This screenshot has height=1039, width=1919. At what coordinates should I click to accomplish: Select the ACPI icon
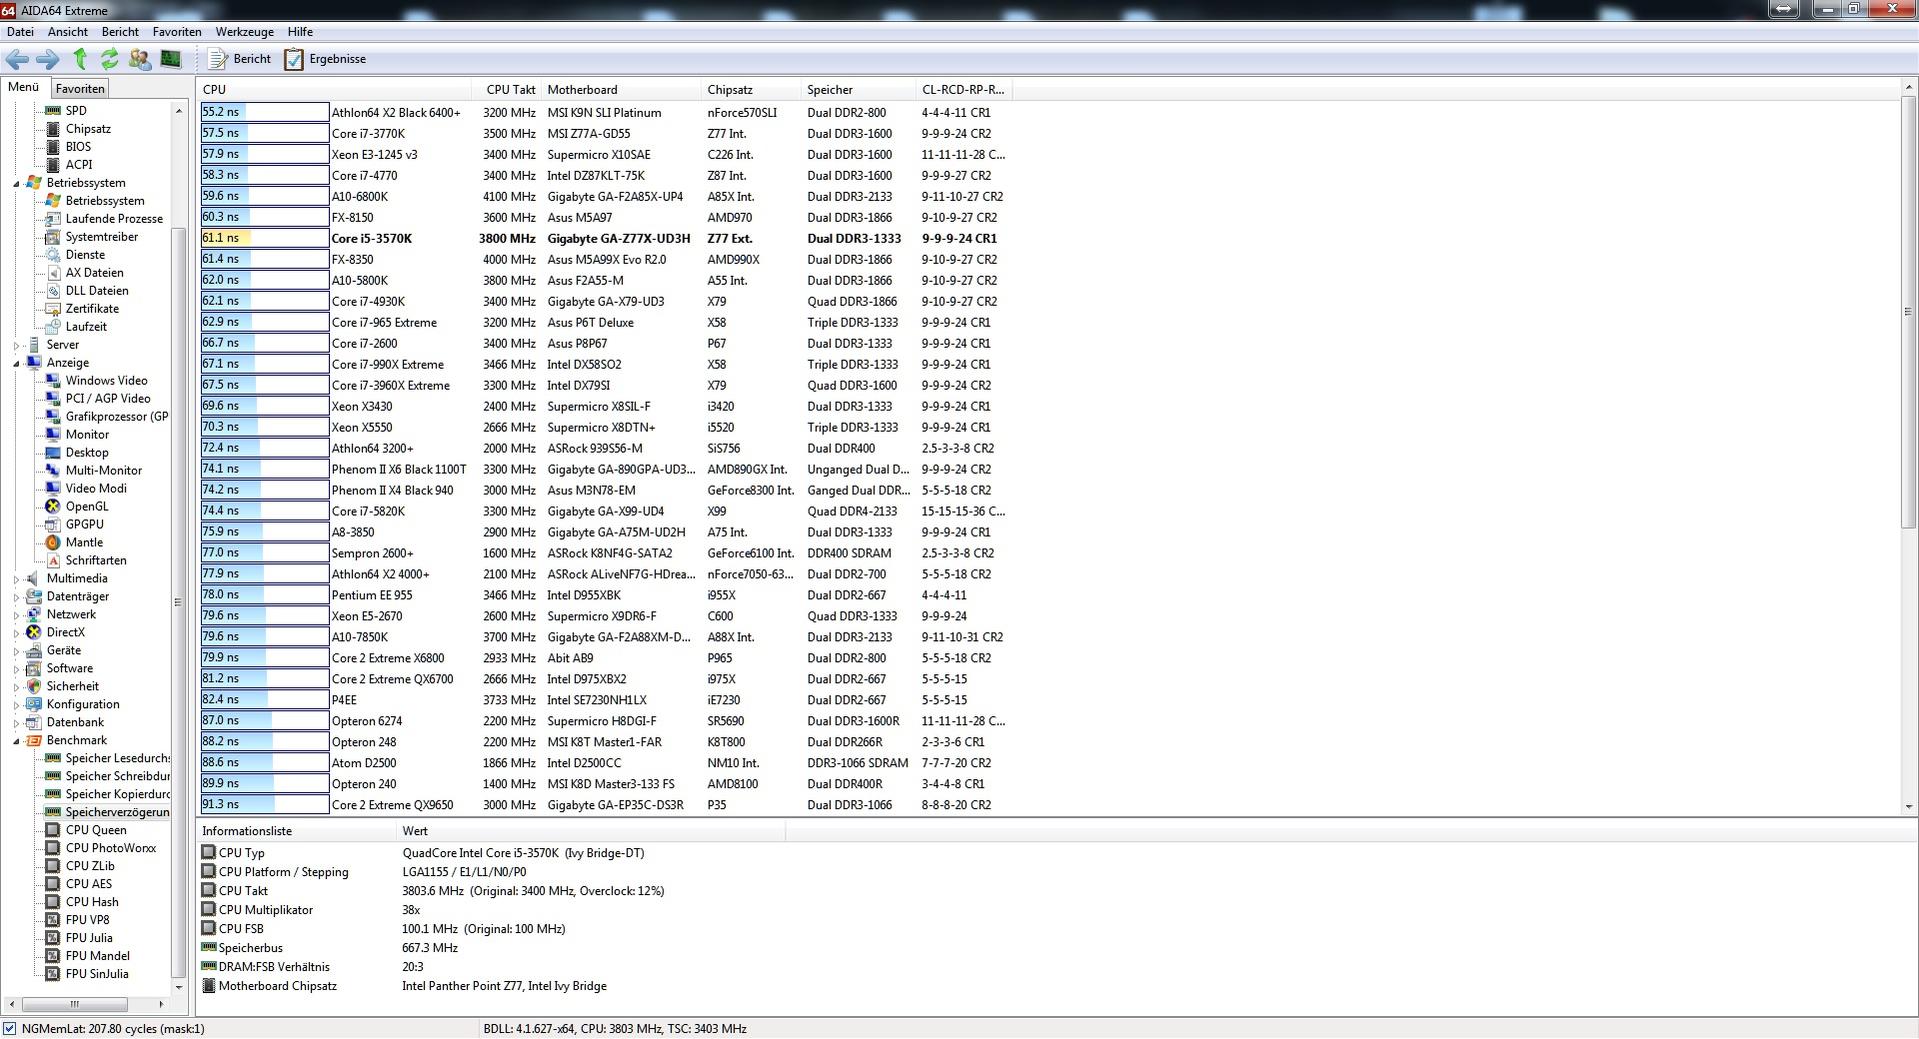tap(53, 165)
